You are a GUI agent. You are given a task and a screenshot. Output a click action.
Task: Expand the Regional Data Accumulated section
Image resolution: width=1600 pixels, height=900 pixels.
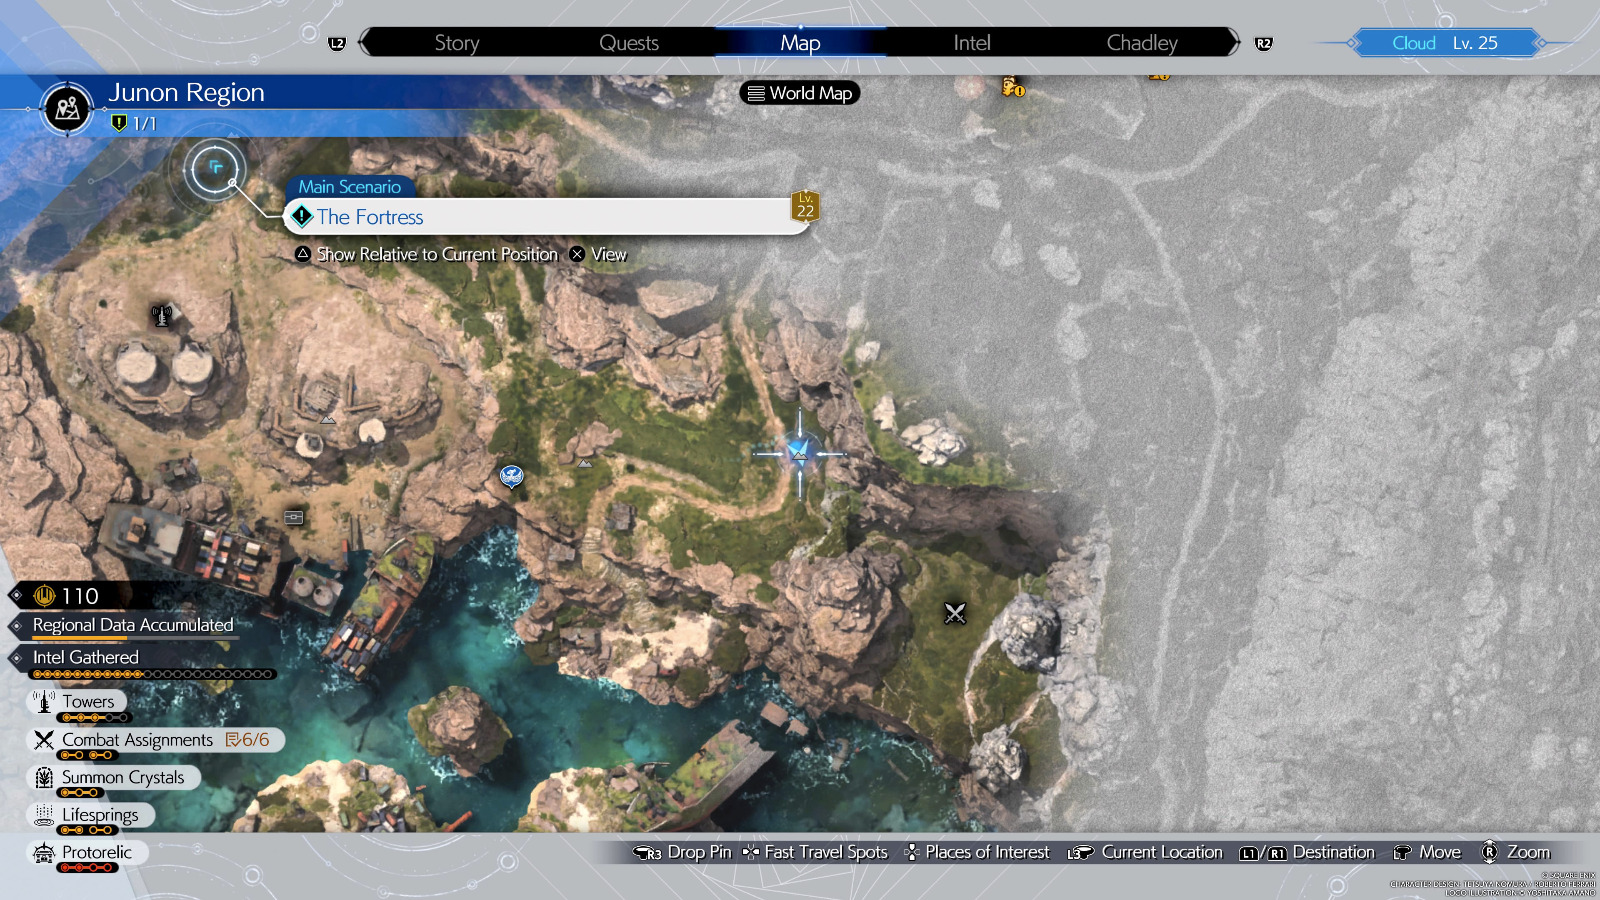tap(133, 625)
